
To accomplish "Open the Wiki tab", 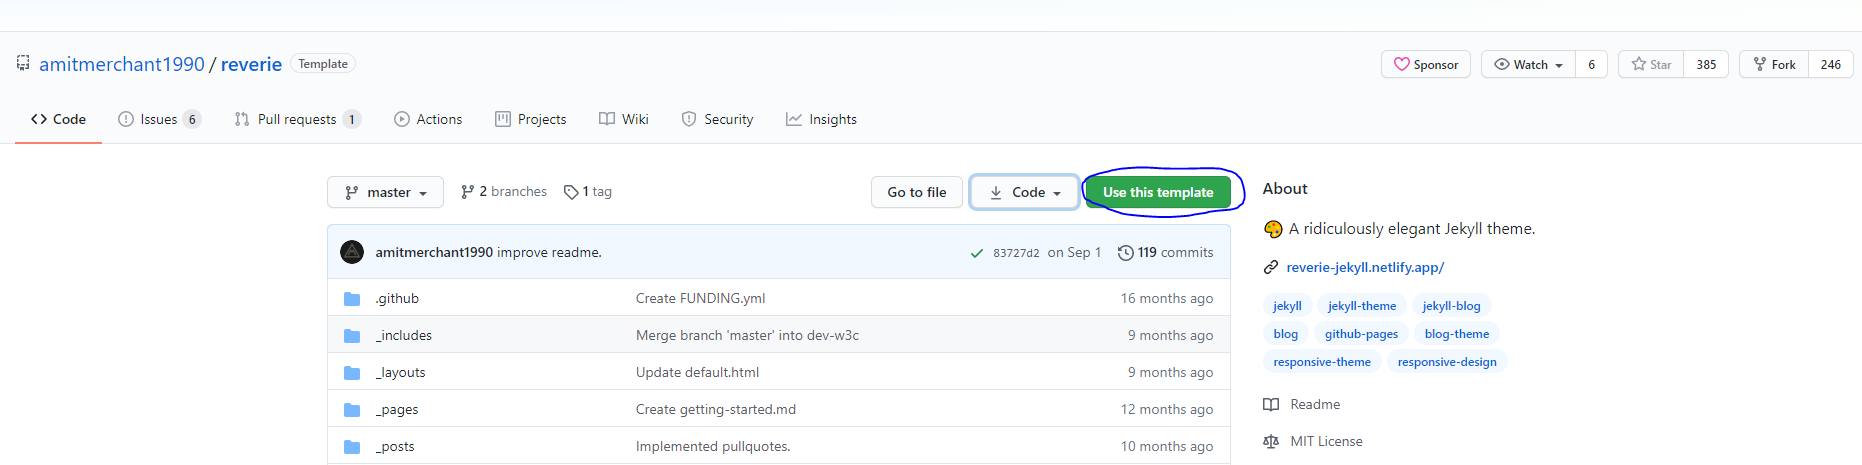I will [x=624, y=119].
